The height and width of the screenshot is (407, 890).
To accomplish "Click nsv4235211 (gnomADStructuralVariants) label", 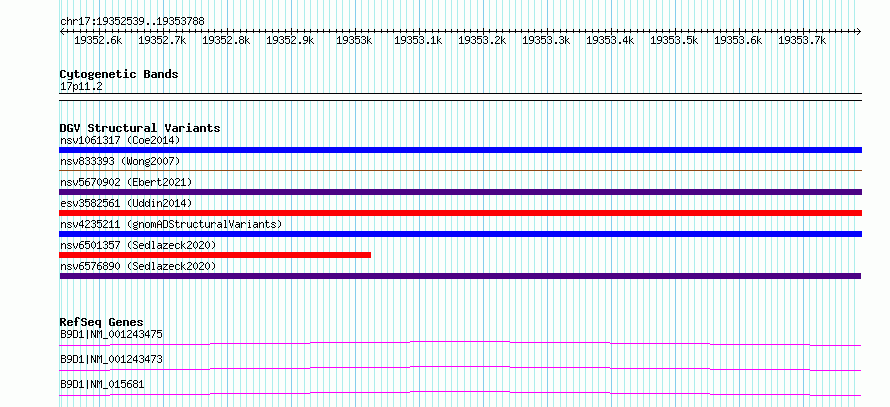I will [171, 224].
